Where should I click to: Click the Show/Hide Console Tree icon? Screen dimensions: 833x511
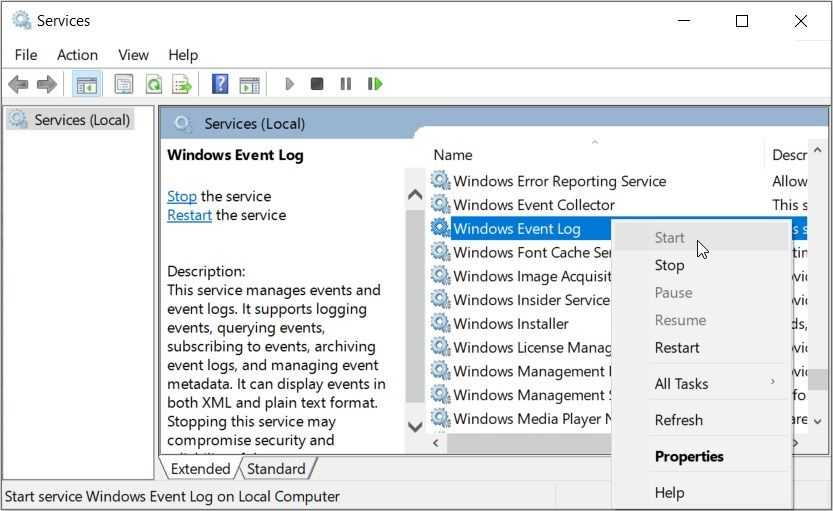[87, 84]
